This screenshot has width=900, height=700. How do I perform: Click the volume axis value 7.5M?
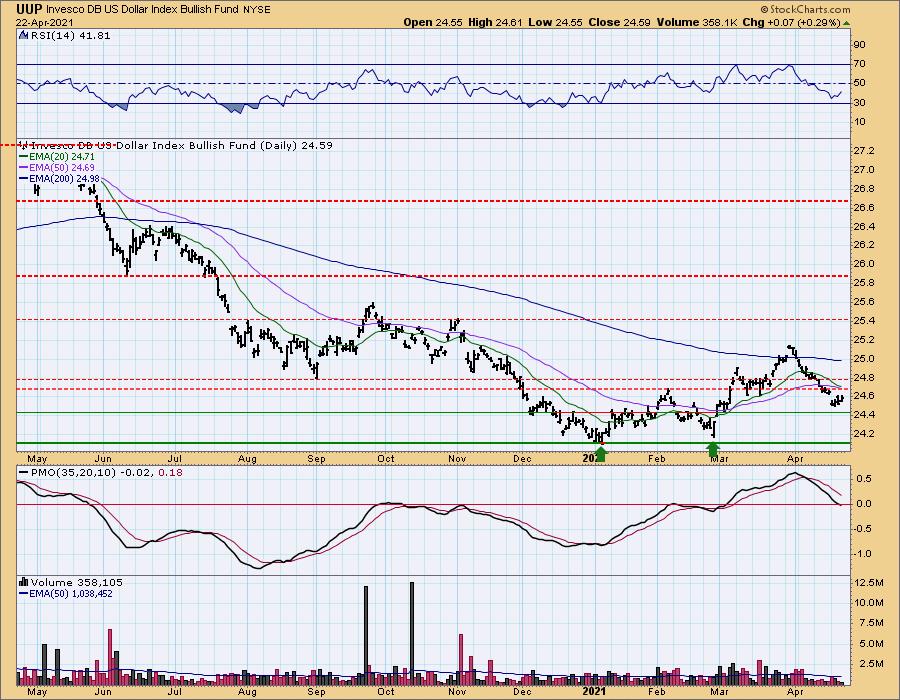[x=871, y=623]
